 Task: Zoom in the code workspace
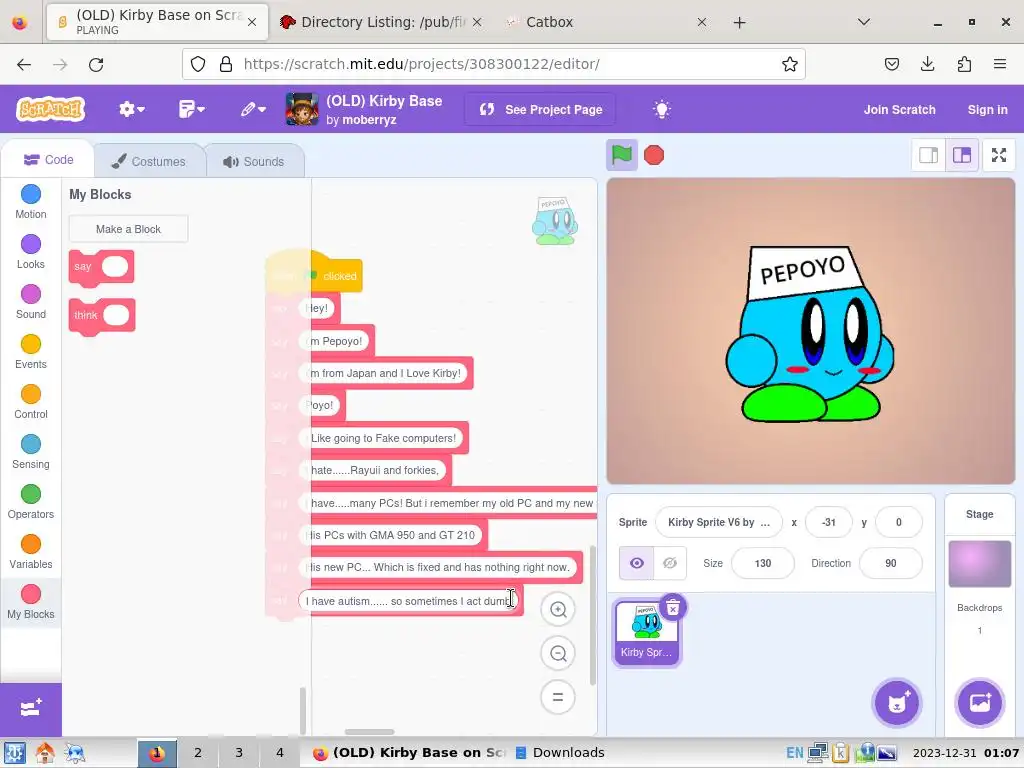tap(558, 609)
